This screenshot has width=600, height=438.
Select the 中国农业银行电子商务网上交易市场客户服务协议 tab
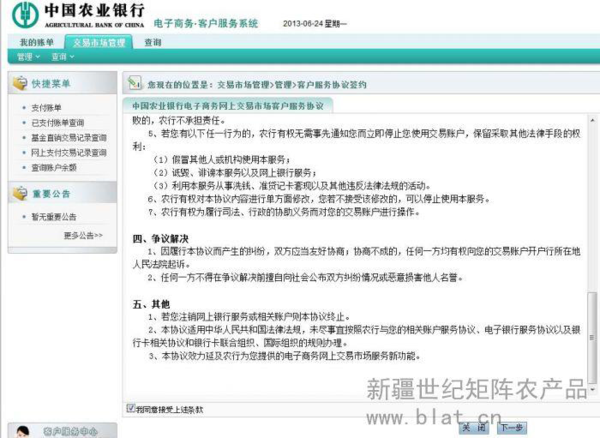point(228,106)
